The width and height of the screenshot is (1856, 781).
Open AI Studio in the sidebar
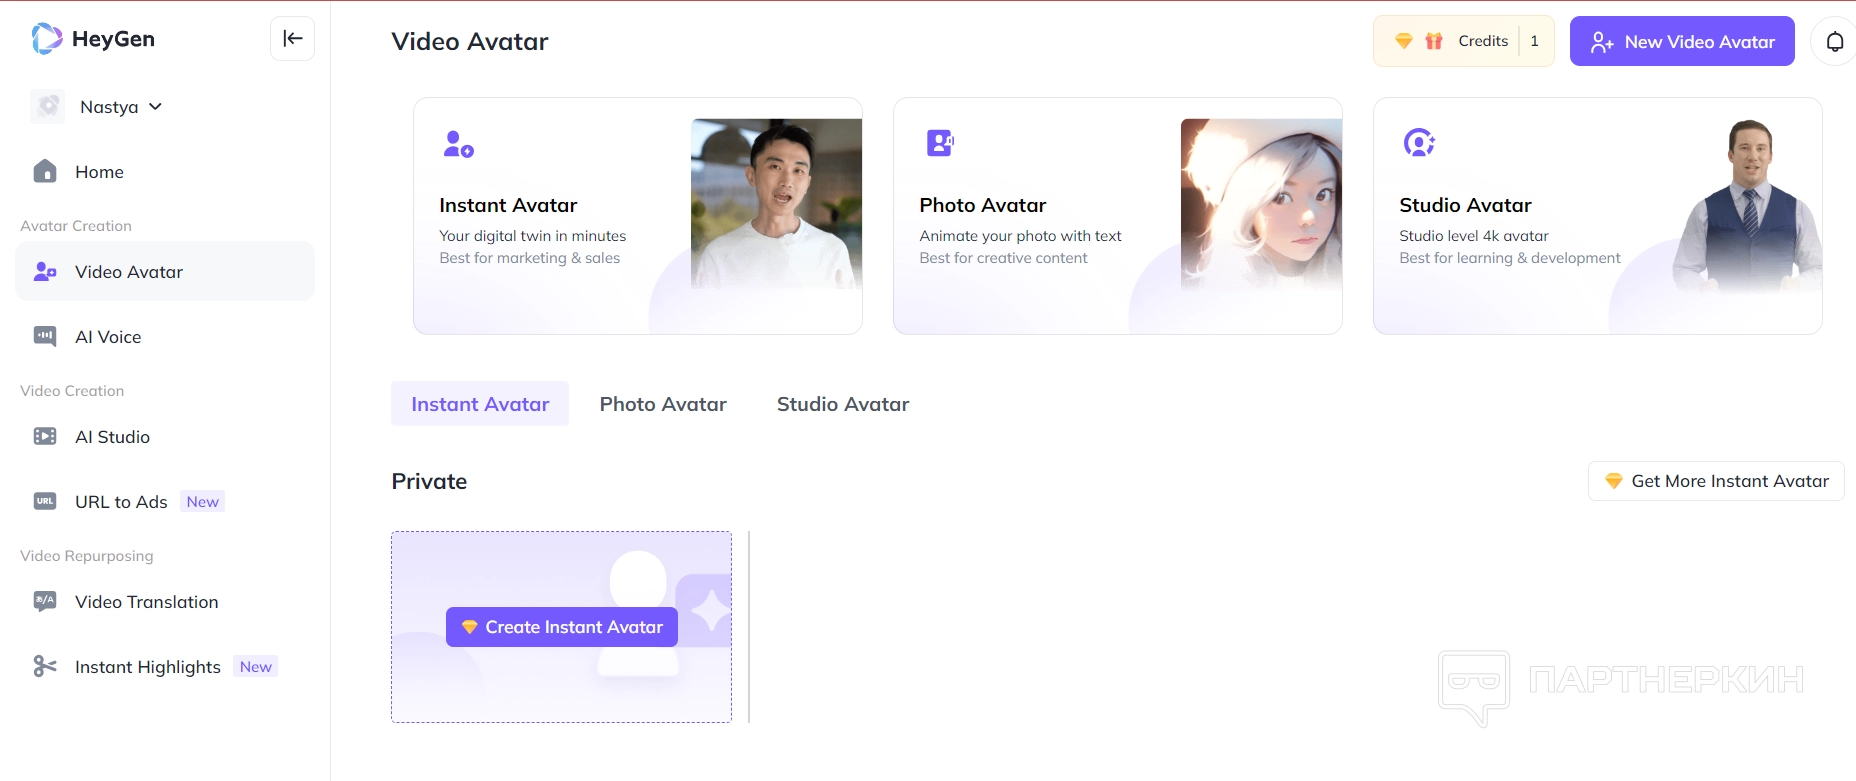point(165,437)
